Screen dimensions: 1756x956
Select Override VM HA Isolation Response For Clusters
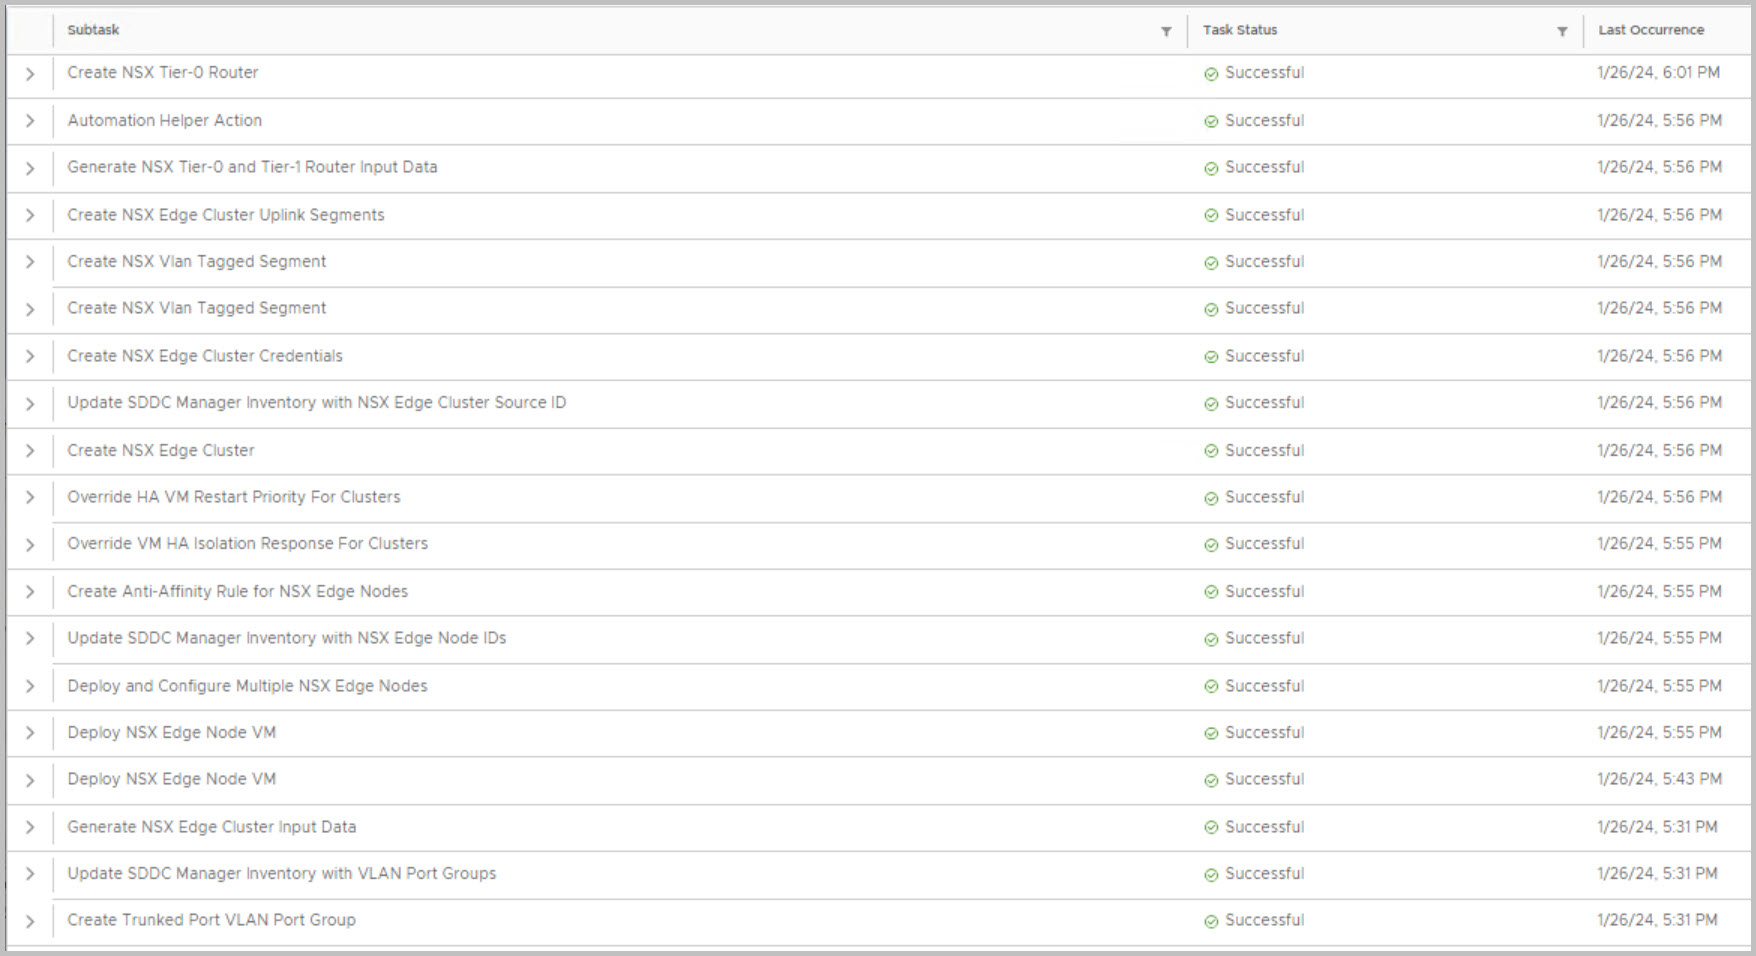click(x=247, y=544)
